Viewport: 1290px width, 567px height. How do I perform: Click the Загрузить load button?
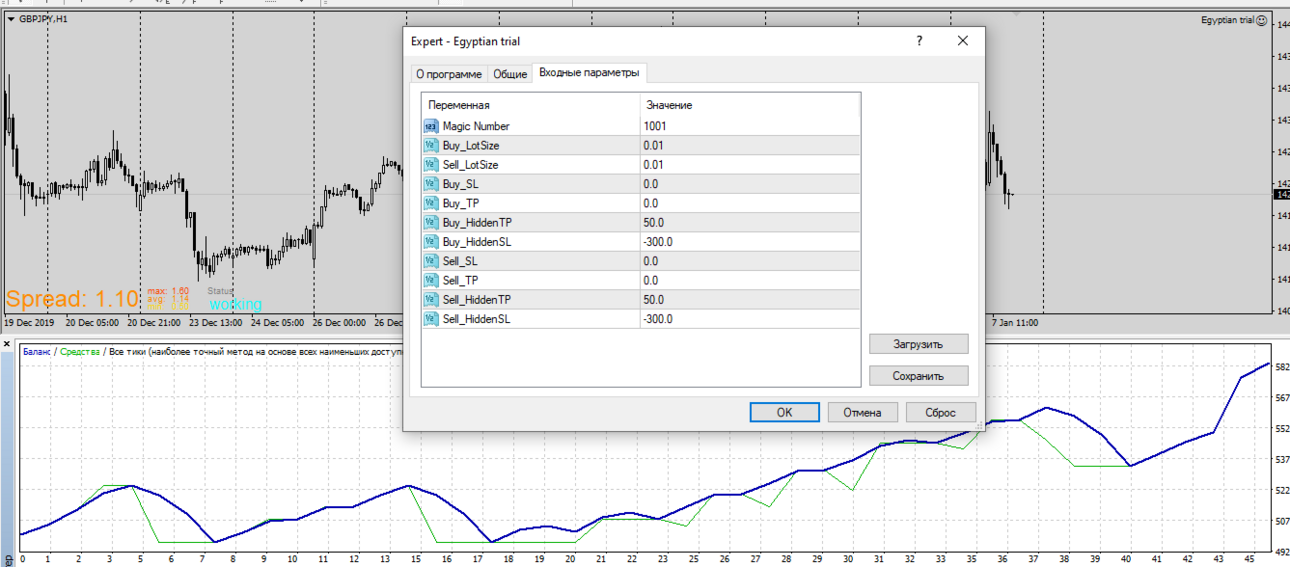[x=918, y=344]
